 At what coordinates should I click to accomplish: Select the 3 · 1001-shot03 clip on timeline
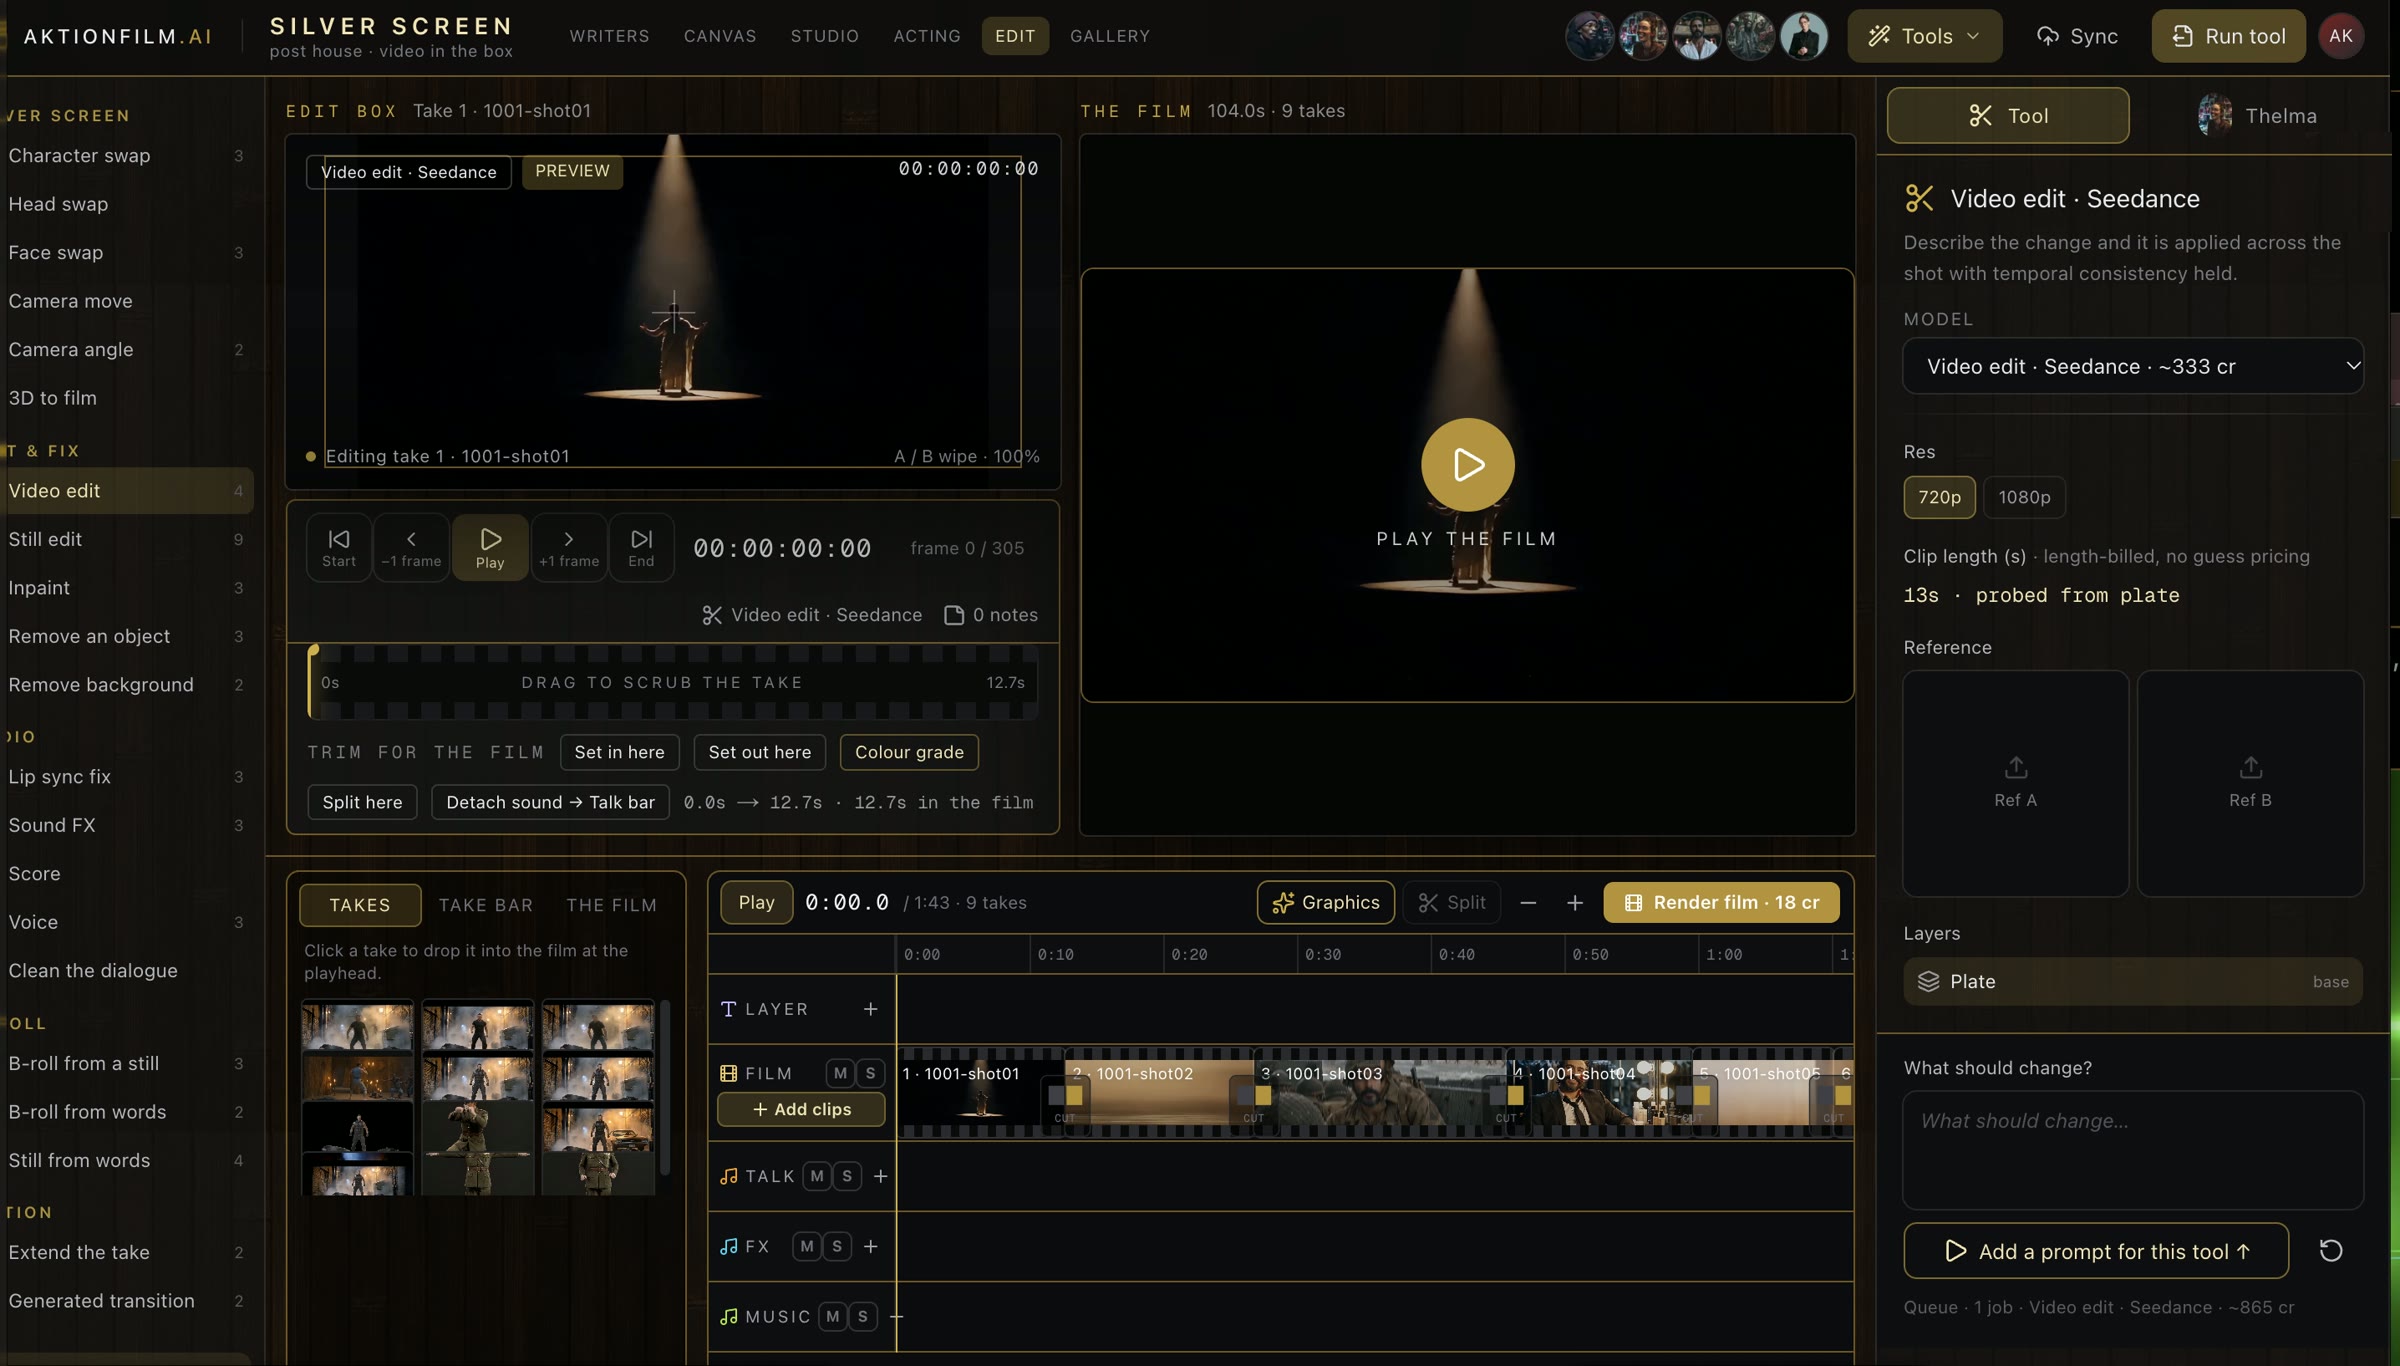(x=1379, y=1094)
